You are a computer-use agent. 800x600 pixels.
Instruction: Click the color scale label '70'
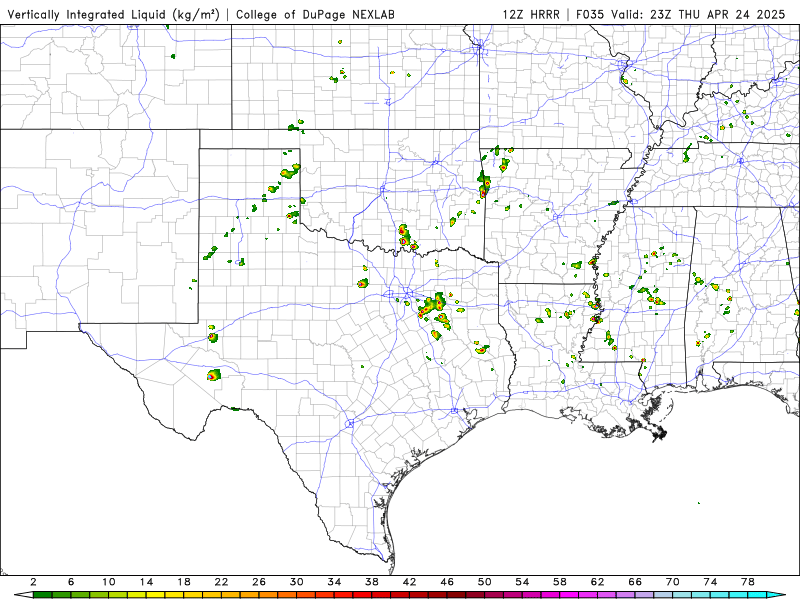672,582
